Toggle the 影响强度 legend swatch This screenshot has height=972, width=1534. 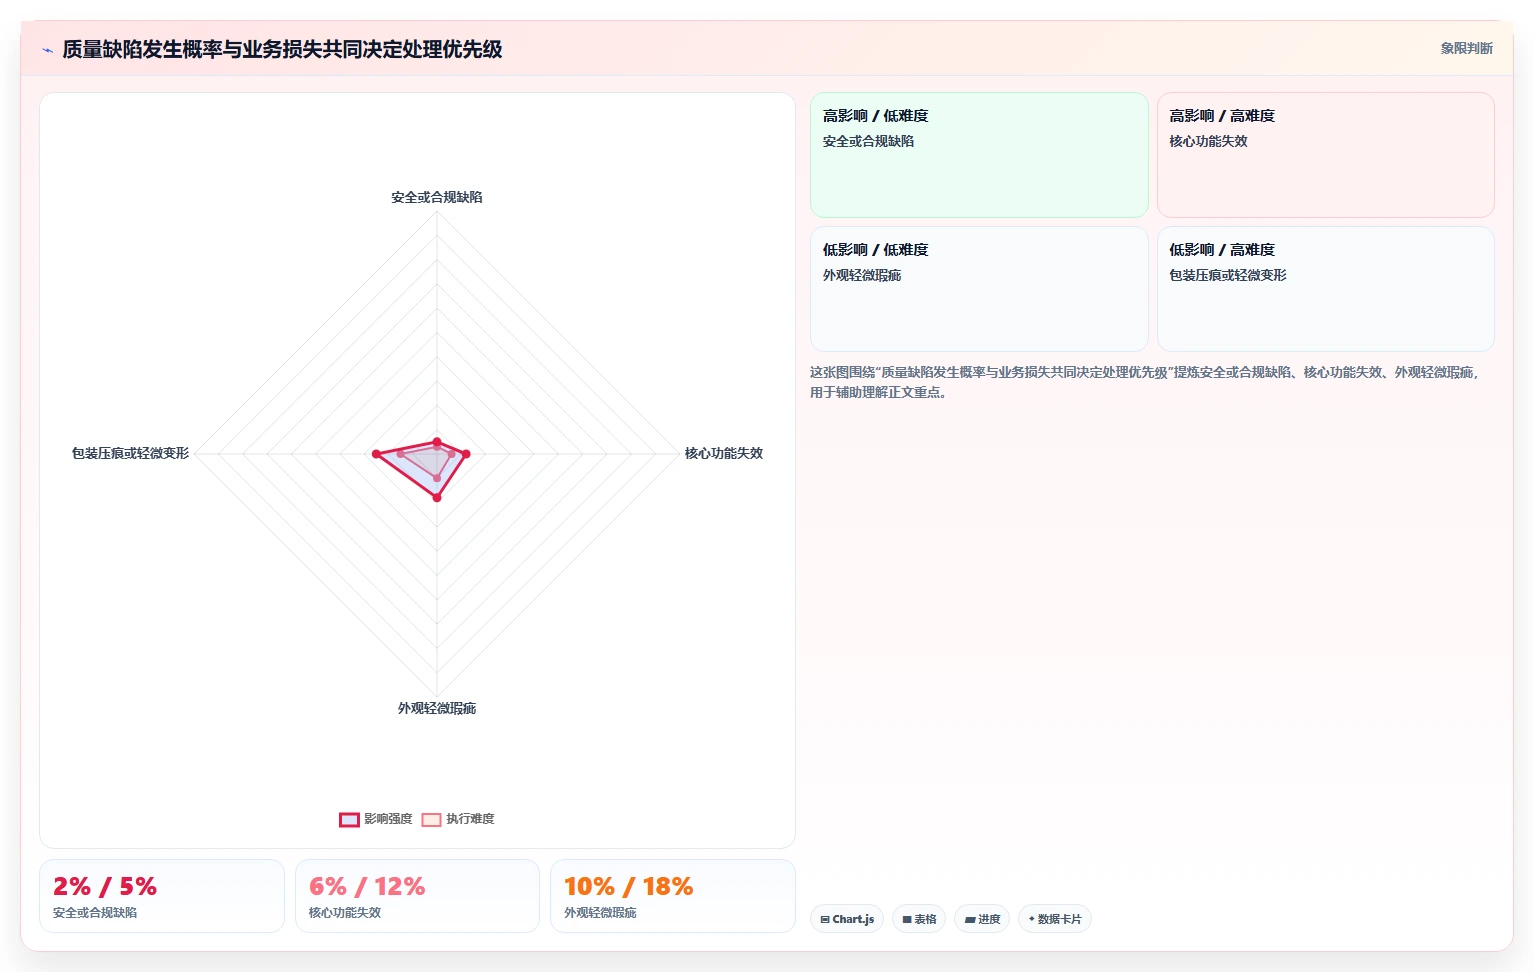coord(349,820)
